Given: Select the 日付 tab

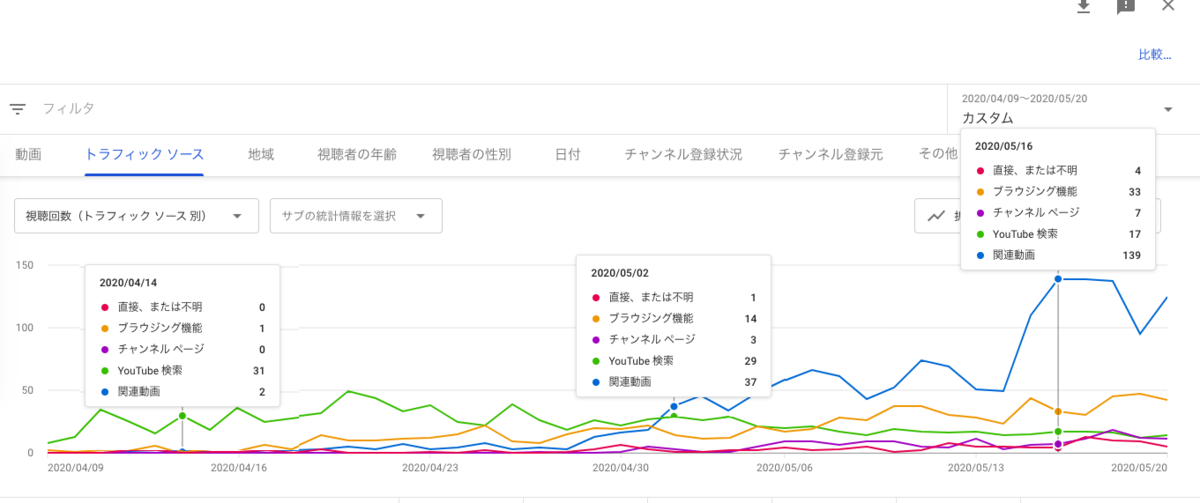Looking at the screenshot, I should pyautogui.click(x=568, y=155).
